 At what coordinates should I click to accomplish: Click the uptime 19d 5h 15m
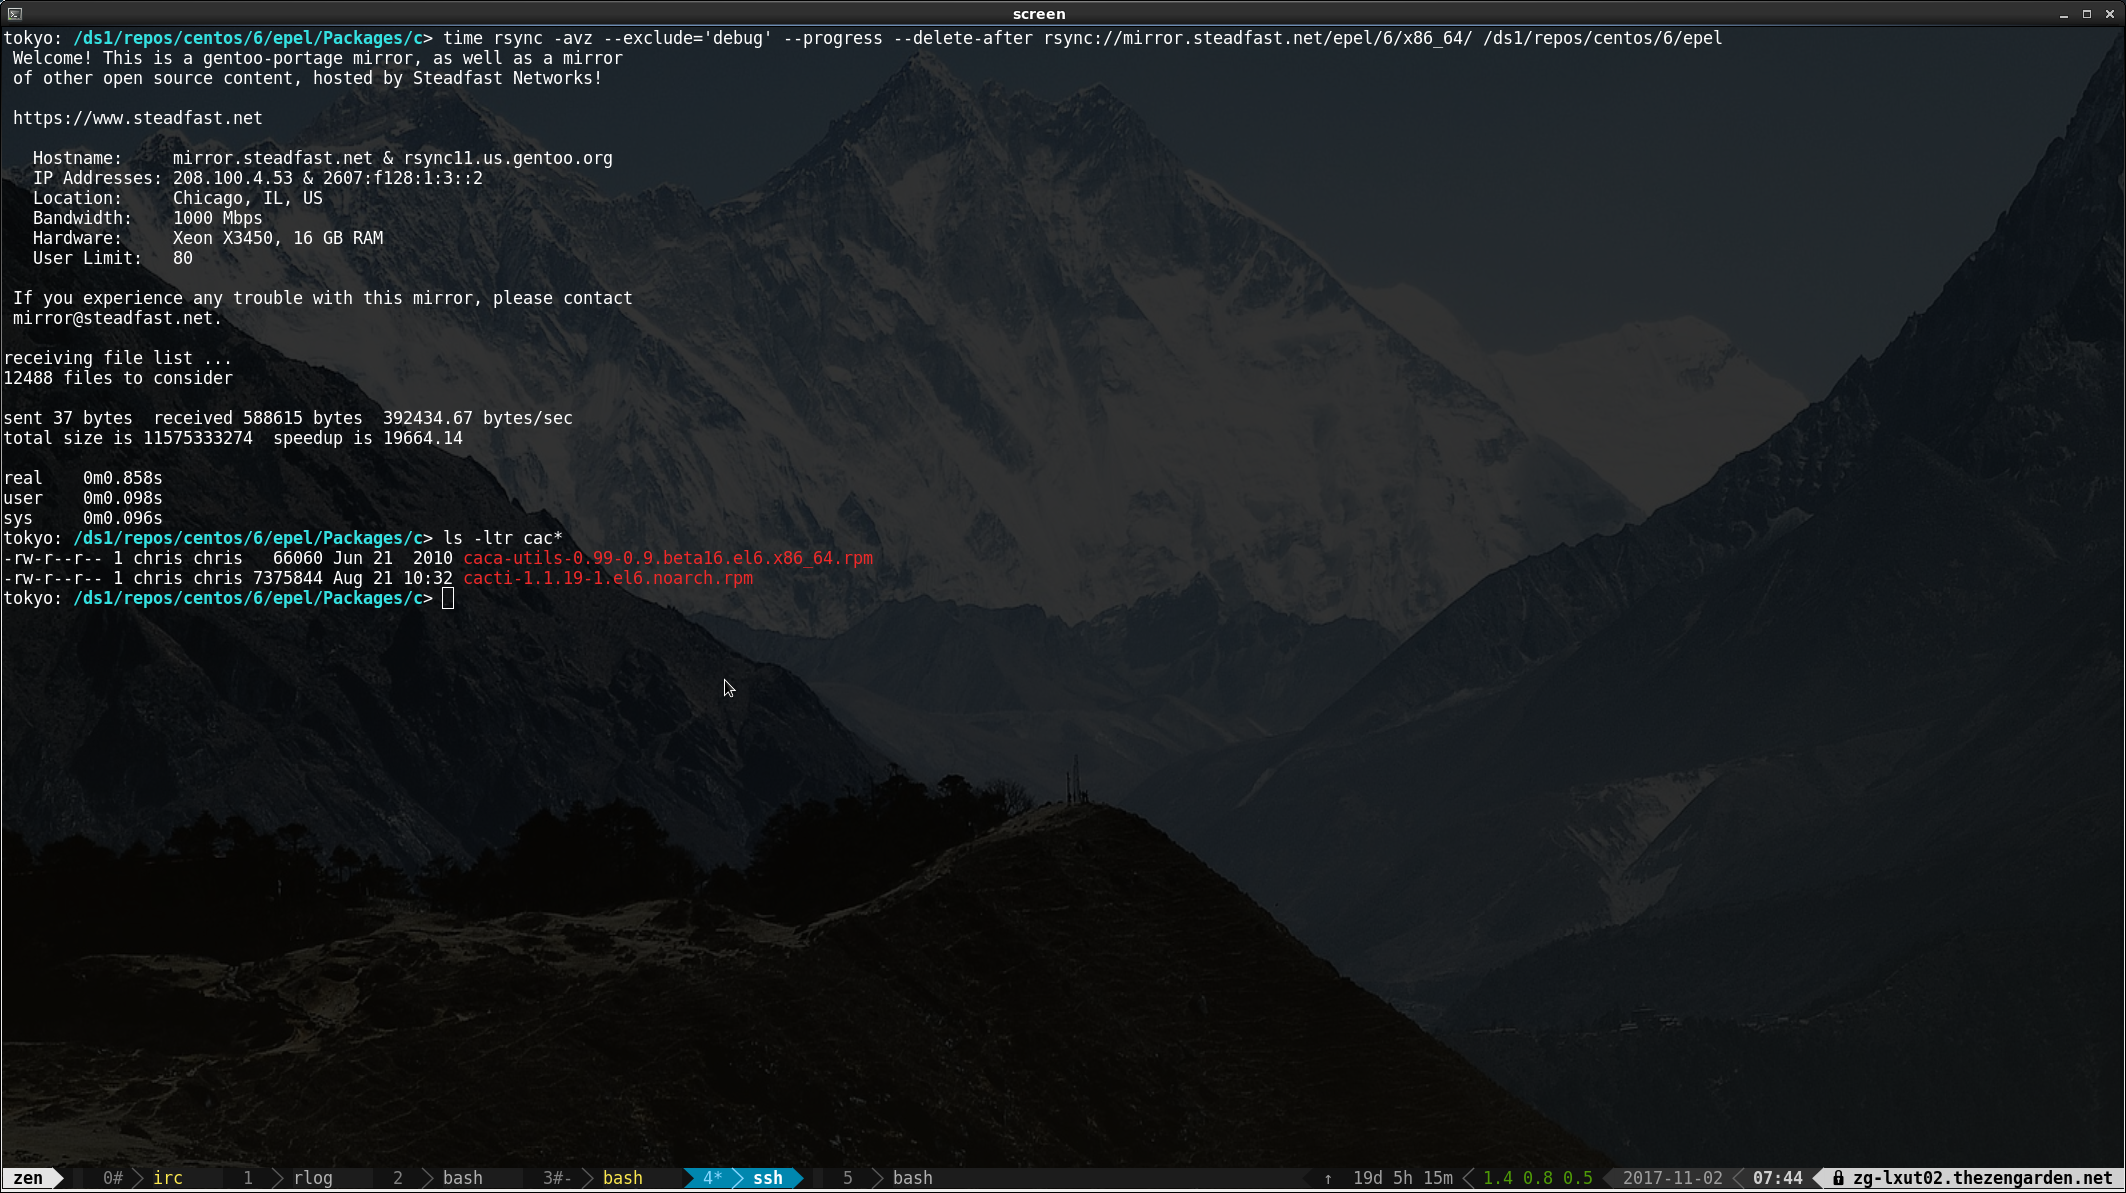(x=1402, y=1178)
